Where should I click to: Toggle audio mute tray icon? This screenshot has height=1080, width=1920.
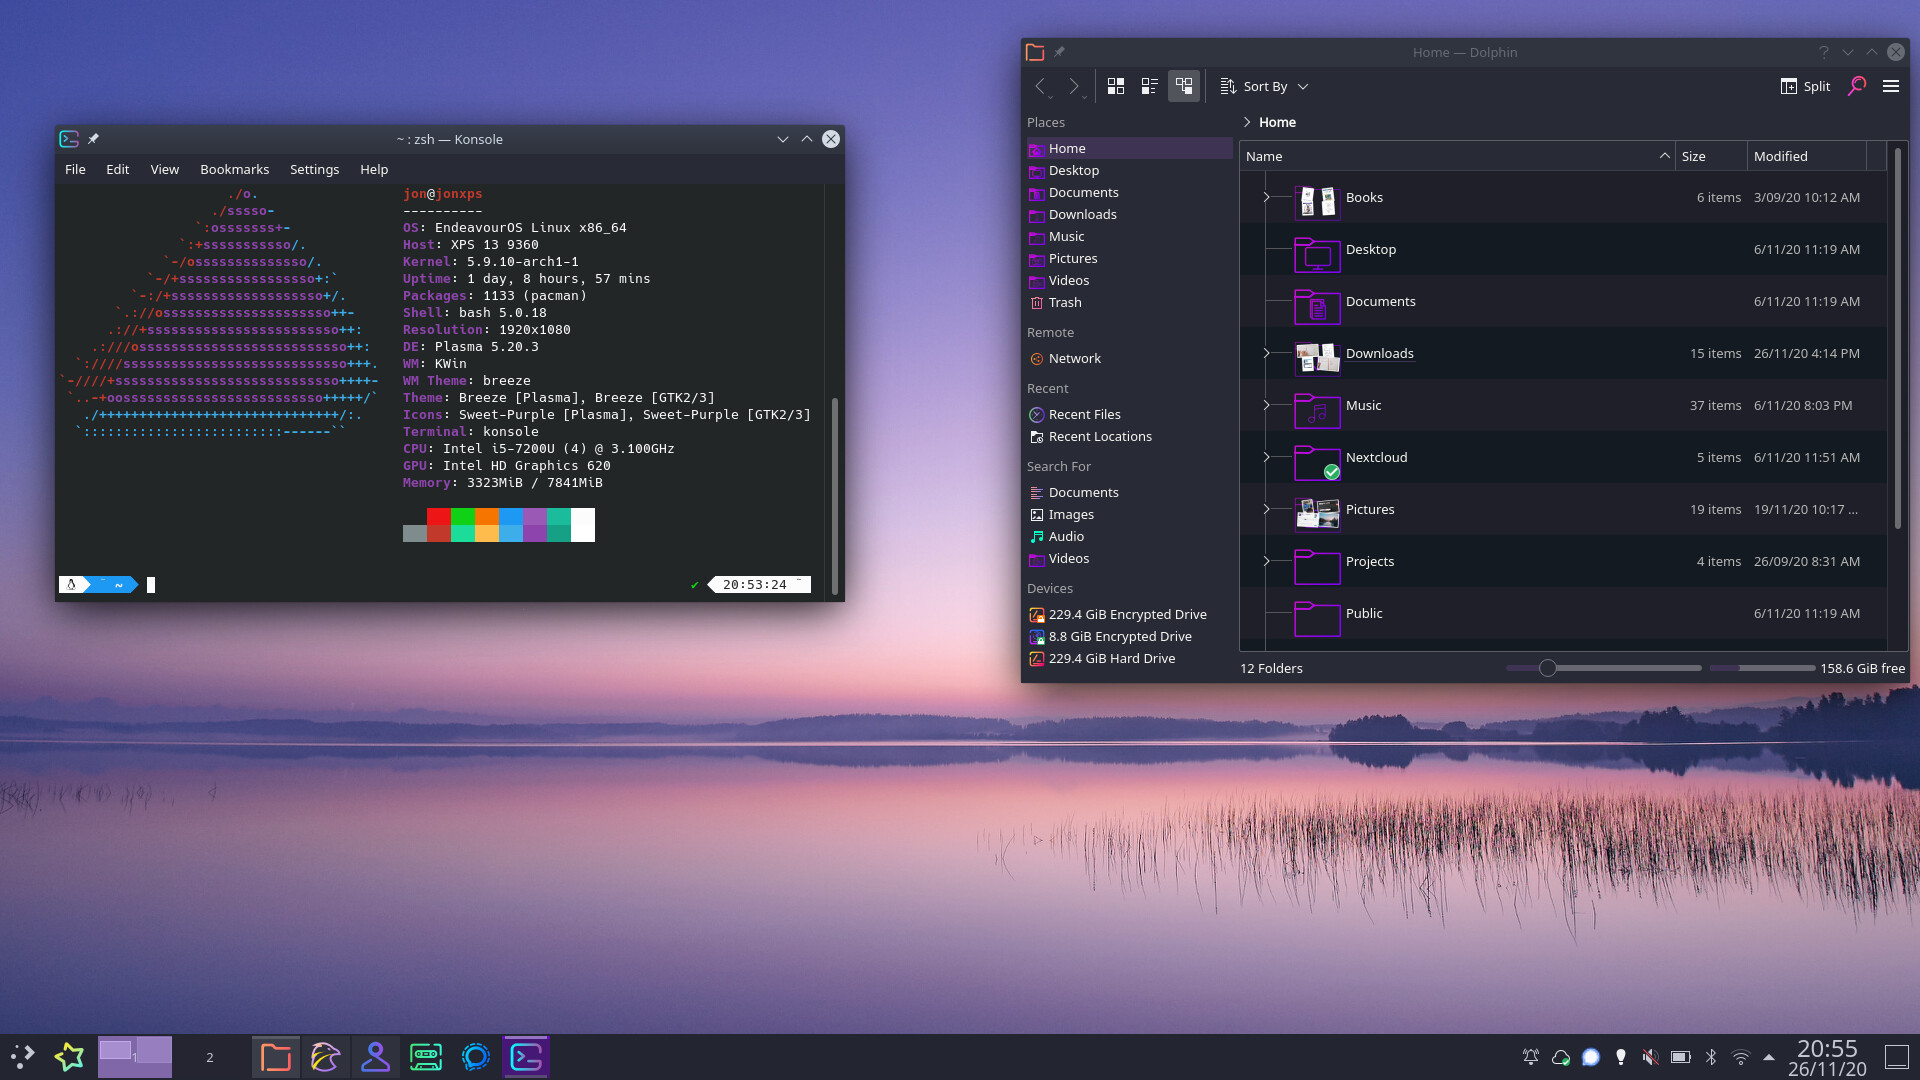(1650, 1057)
